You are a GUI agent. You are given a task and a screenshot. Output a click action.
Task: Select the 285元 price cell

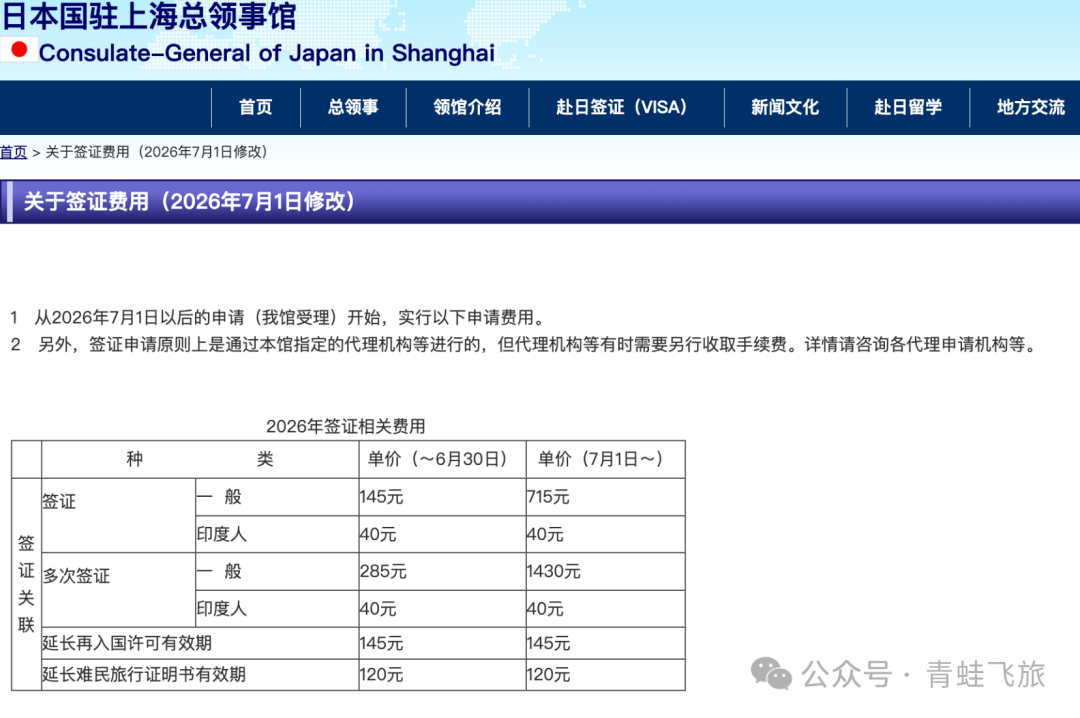[x=442, y=571]
